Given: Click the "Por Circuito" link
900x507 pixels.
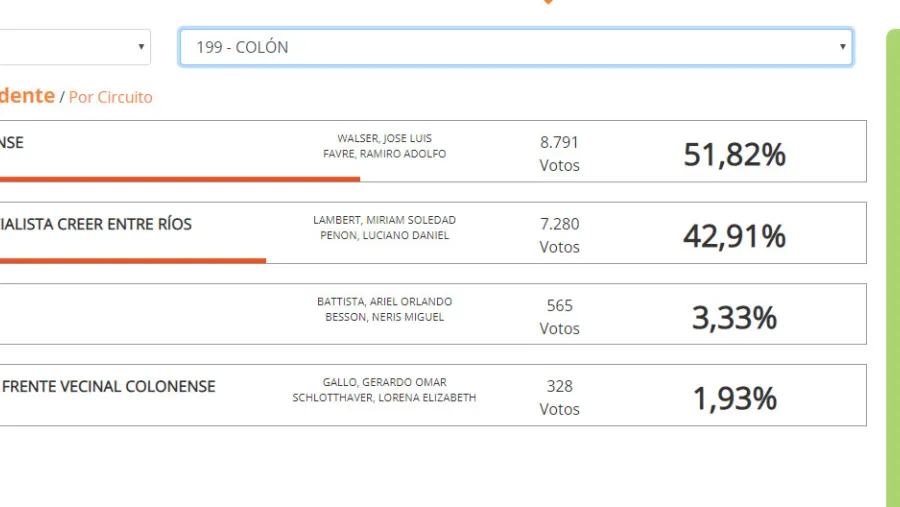Looking at the screenshot, I should coord(110,97).
